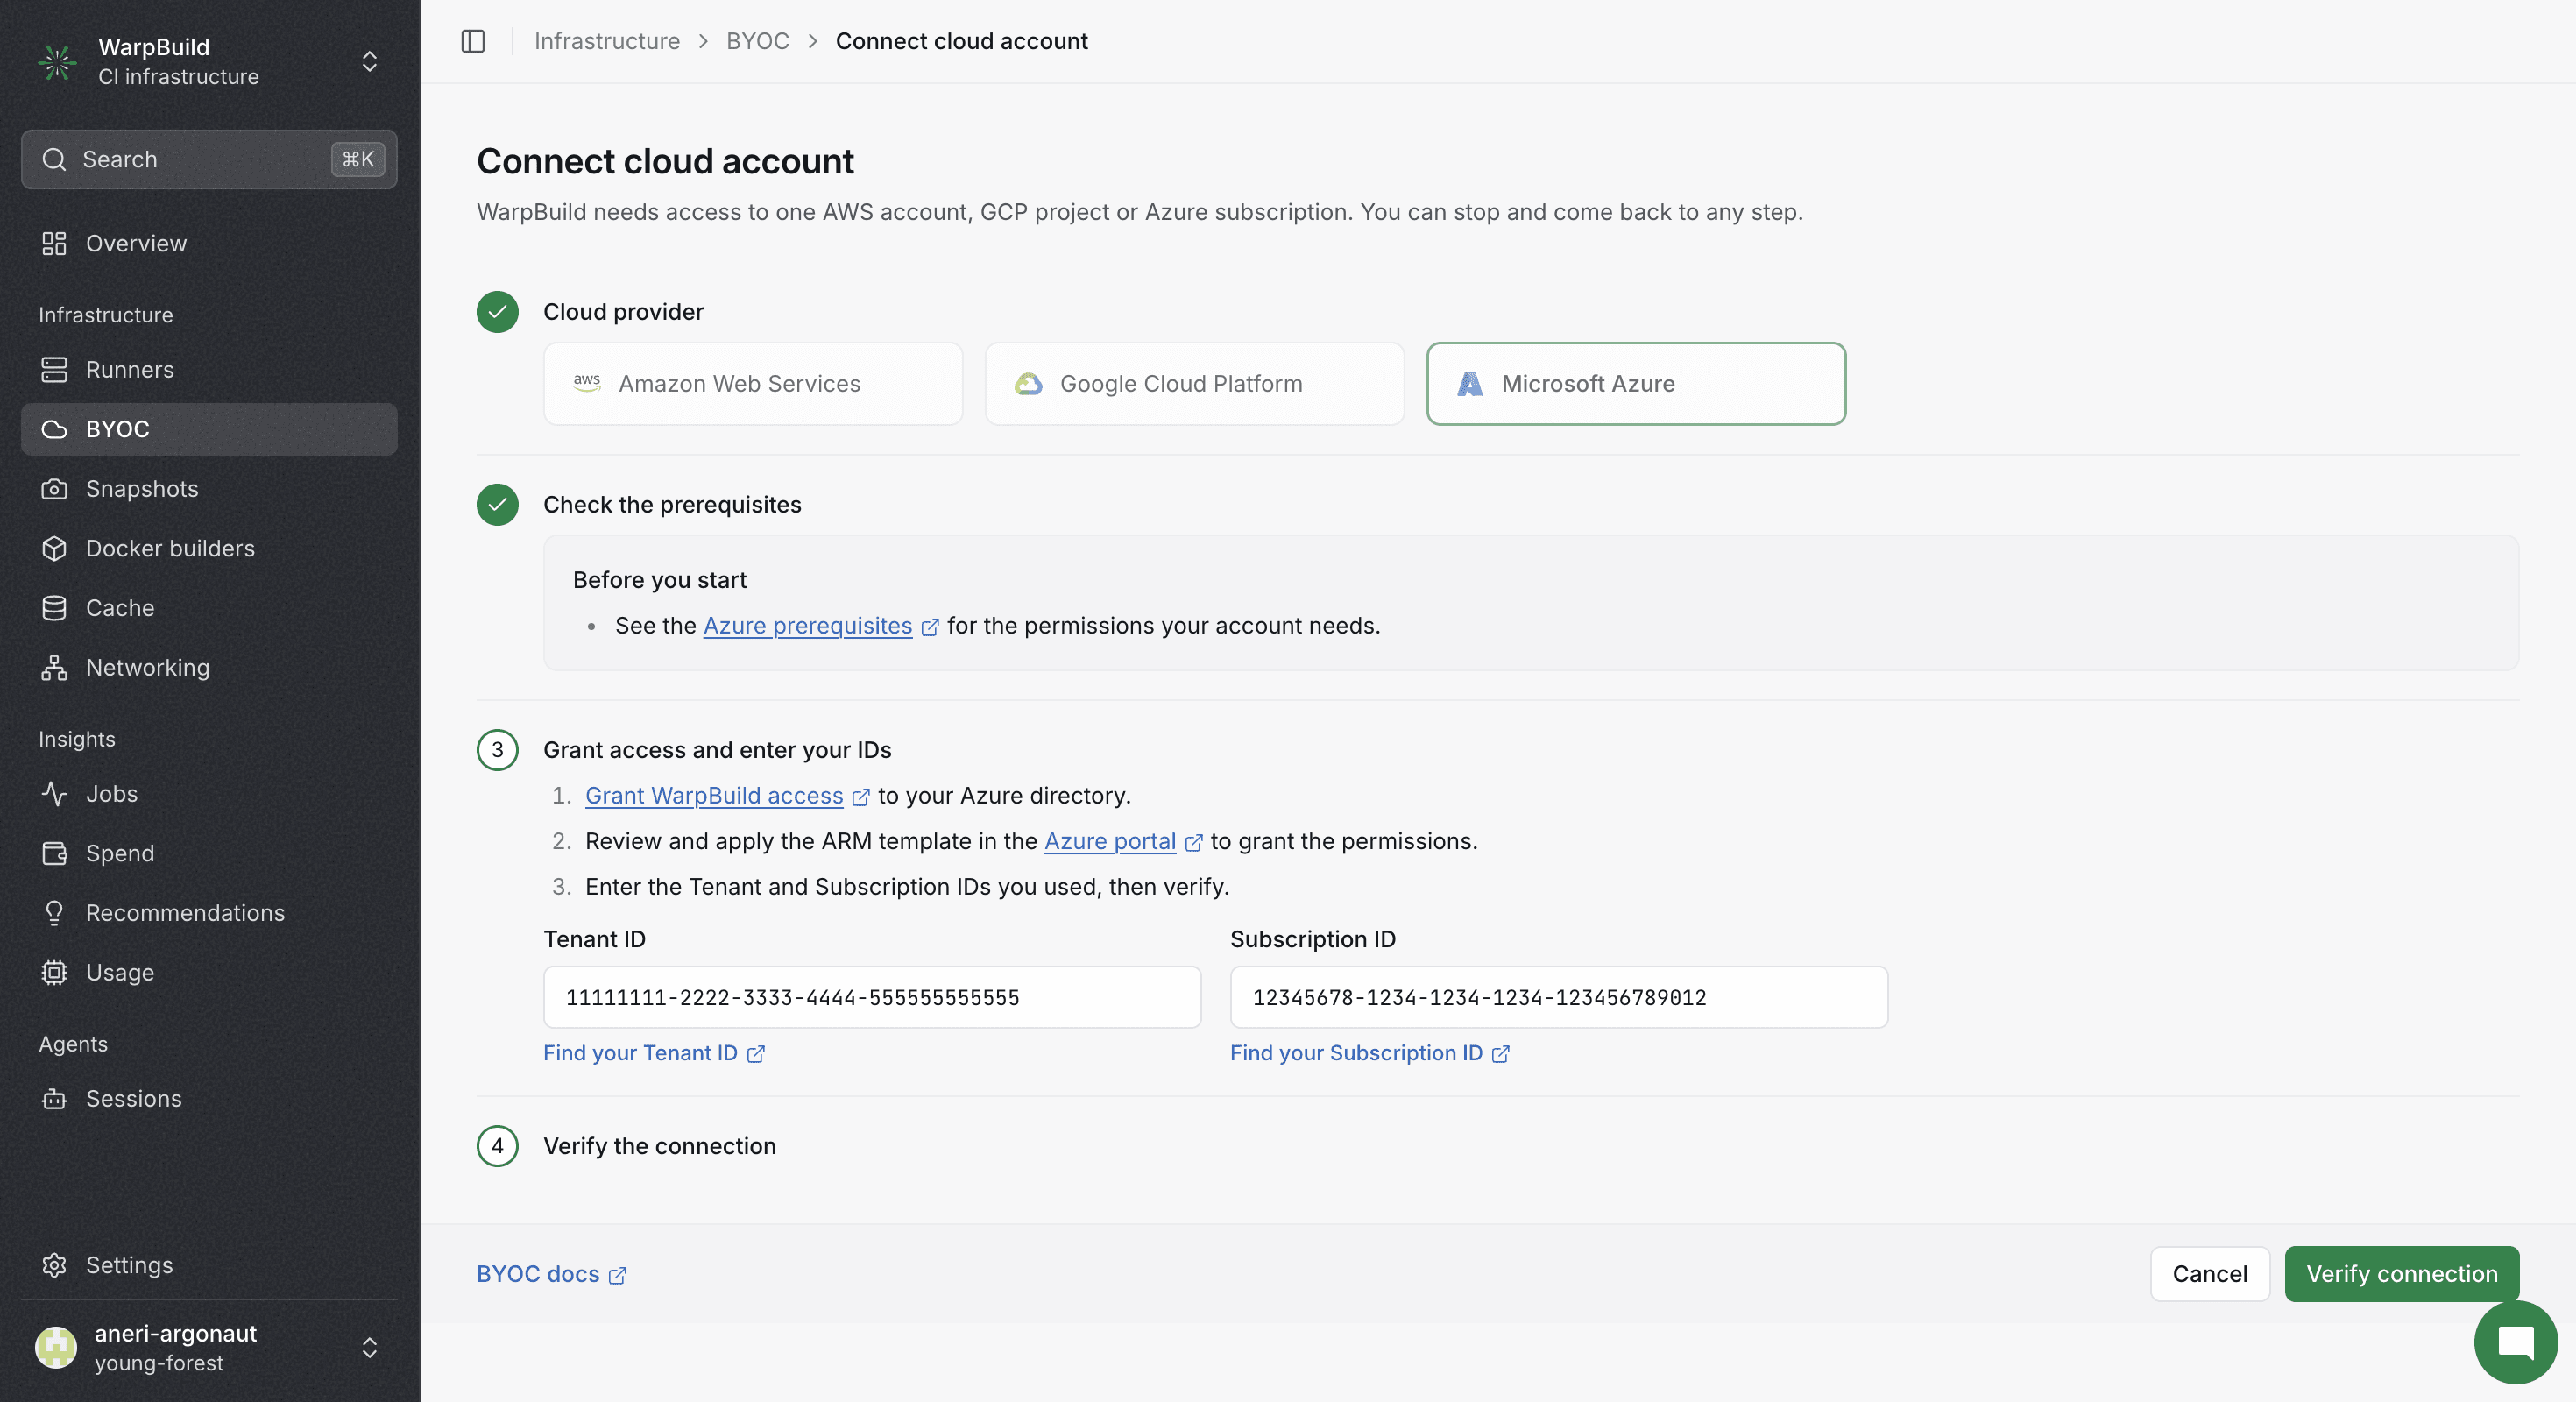Image resolution: width=2576 pixels, height=1402 pixels.
Task: Click external link icon next to BYOC docs
Action: [x=618, y=1275]
